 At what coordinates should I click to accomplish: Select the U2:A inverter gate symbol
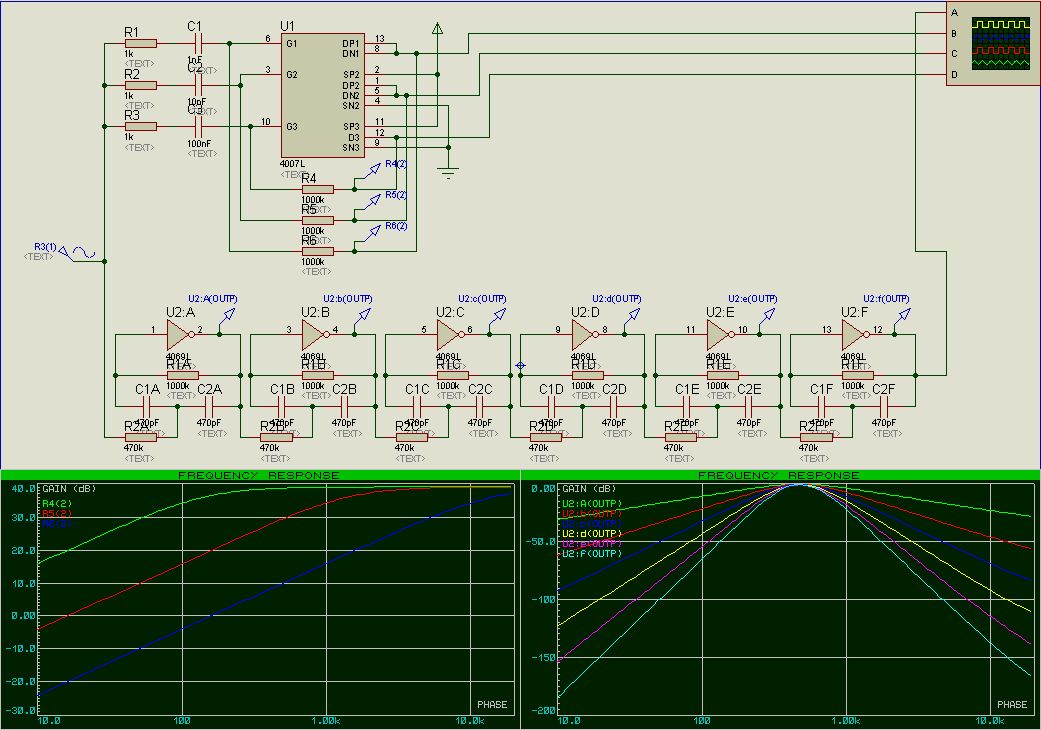click(x=180, y=335)
